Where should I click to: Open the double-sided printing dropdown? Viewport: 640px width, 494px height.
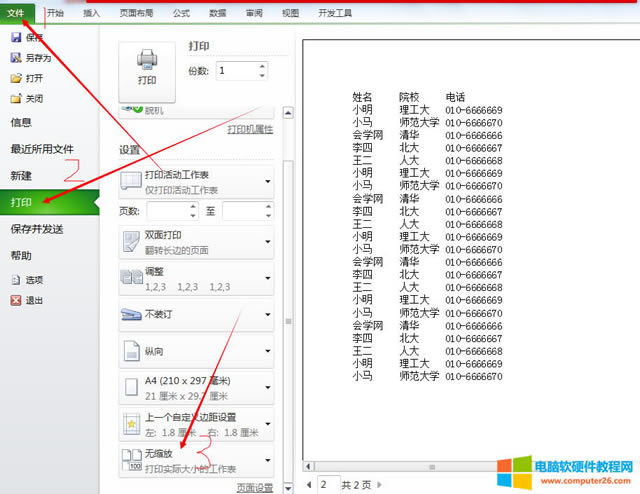[x=268, y=243]
